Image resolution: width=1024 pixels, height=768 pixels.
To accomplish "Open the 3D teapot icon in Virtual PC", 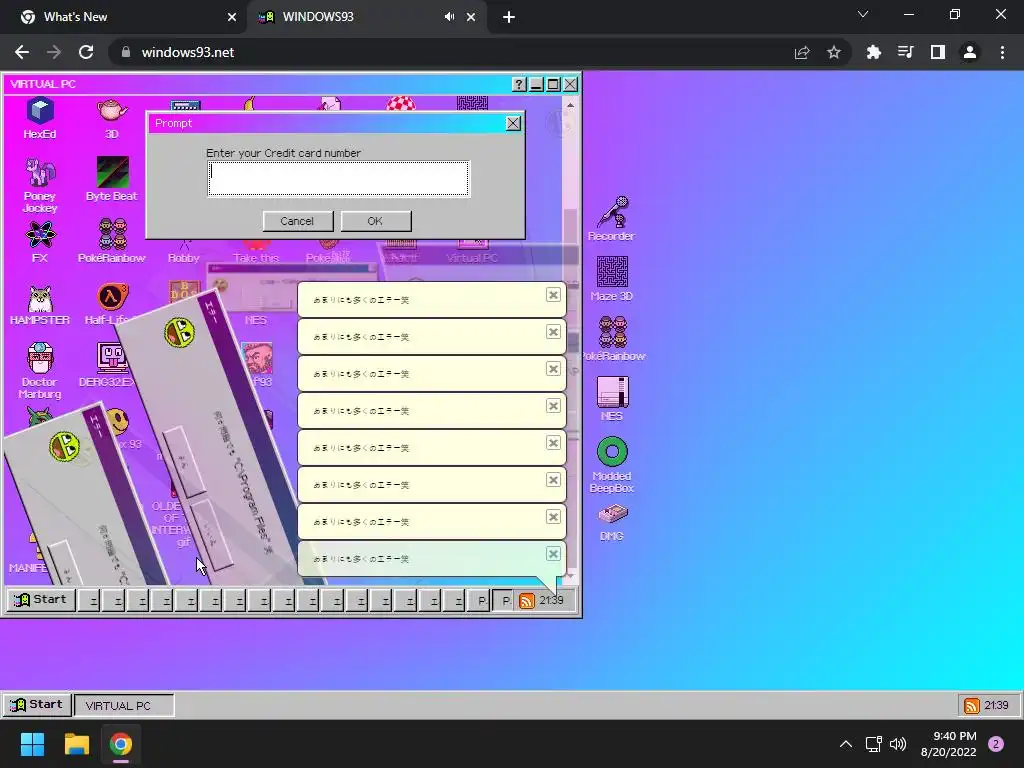I will pos(112,118).
